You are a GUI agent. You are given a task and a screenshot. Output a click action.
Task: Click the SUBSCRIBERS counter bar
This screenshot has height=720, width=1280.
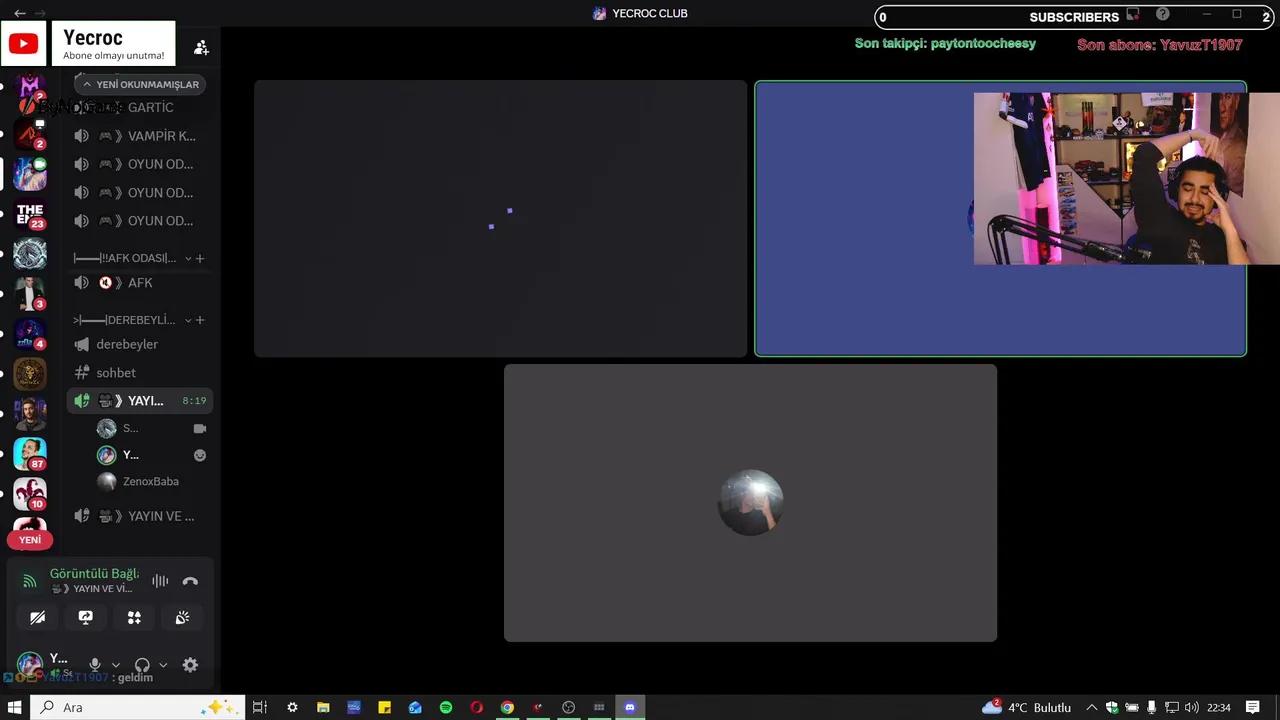pyautogui.click(x=1075, y=17)
